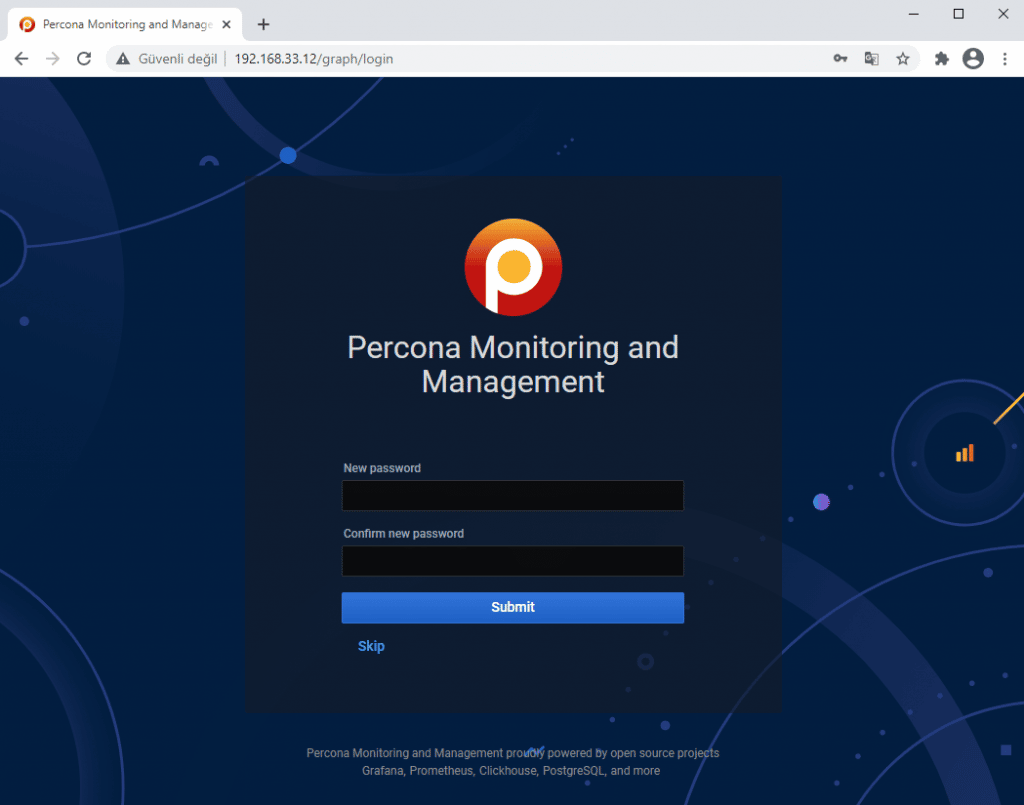Click the password key icon in address bar
The height and width of the screenshot is (805, 1024).
pos(840,58)
